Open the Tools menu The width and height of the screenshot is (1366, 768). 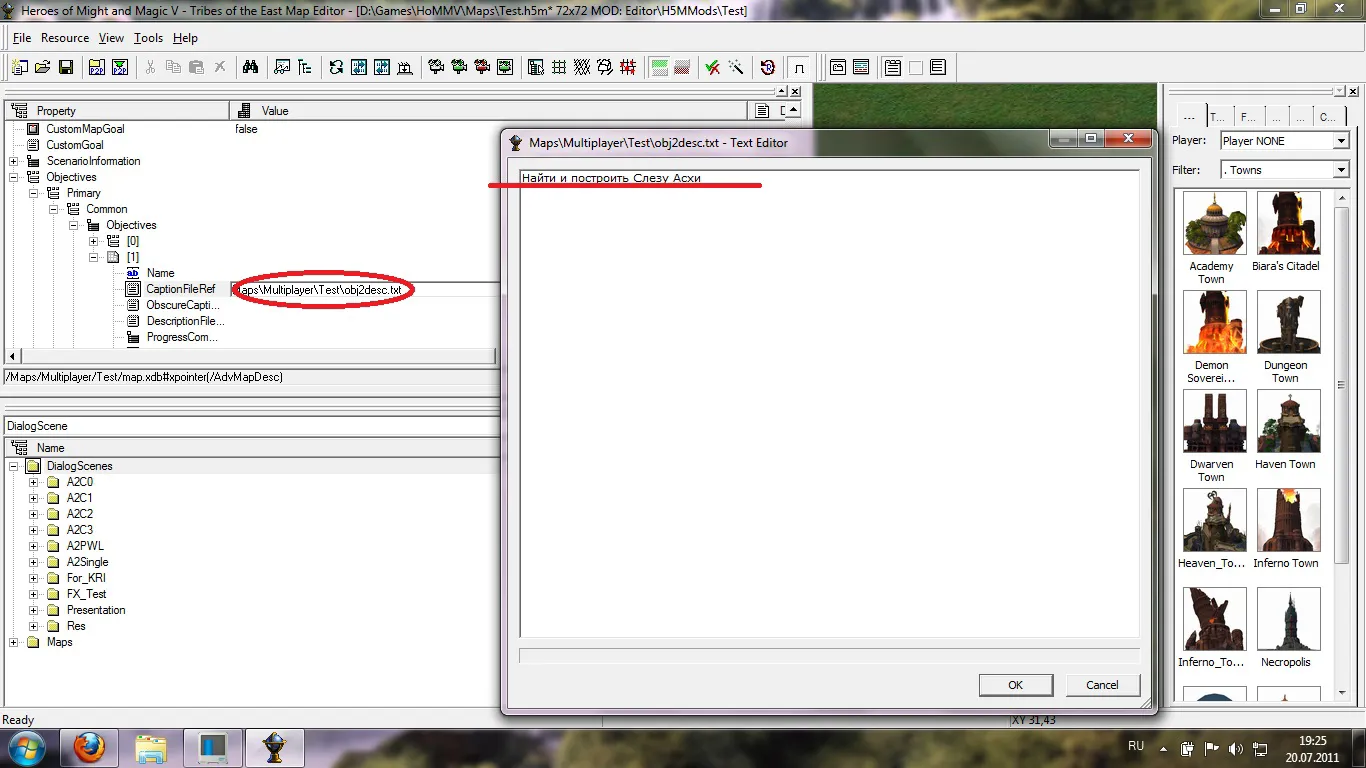click(148, 38)
